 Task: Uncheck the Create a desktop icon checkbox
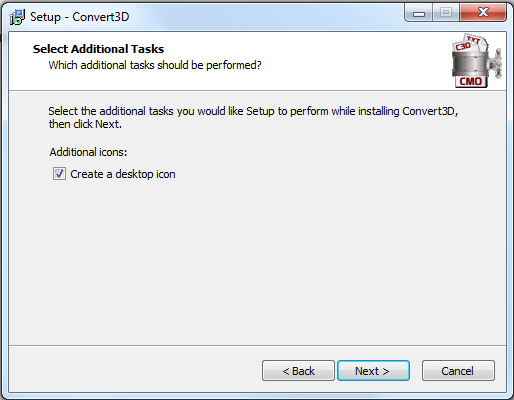pos(59,174)
